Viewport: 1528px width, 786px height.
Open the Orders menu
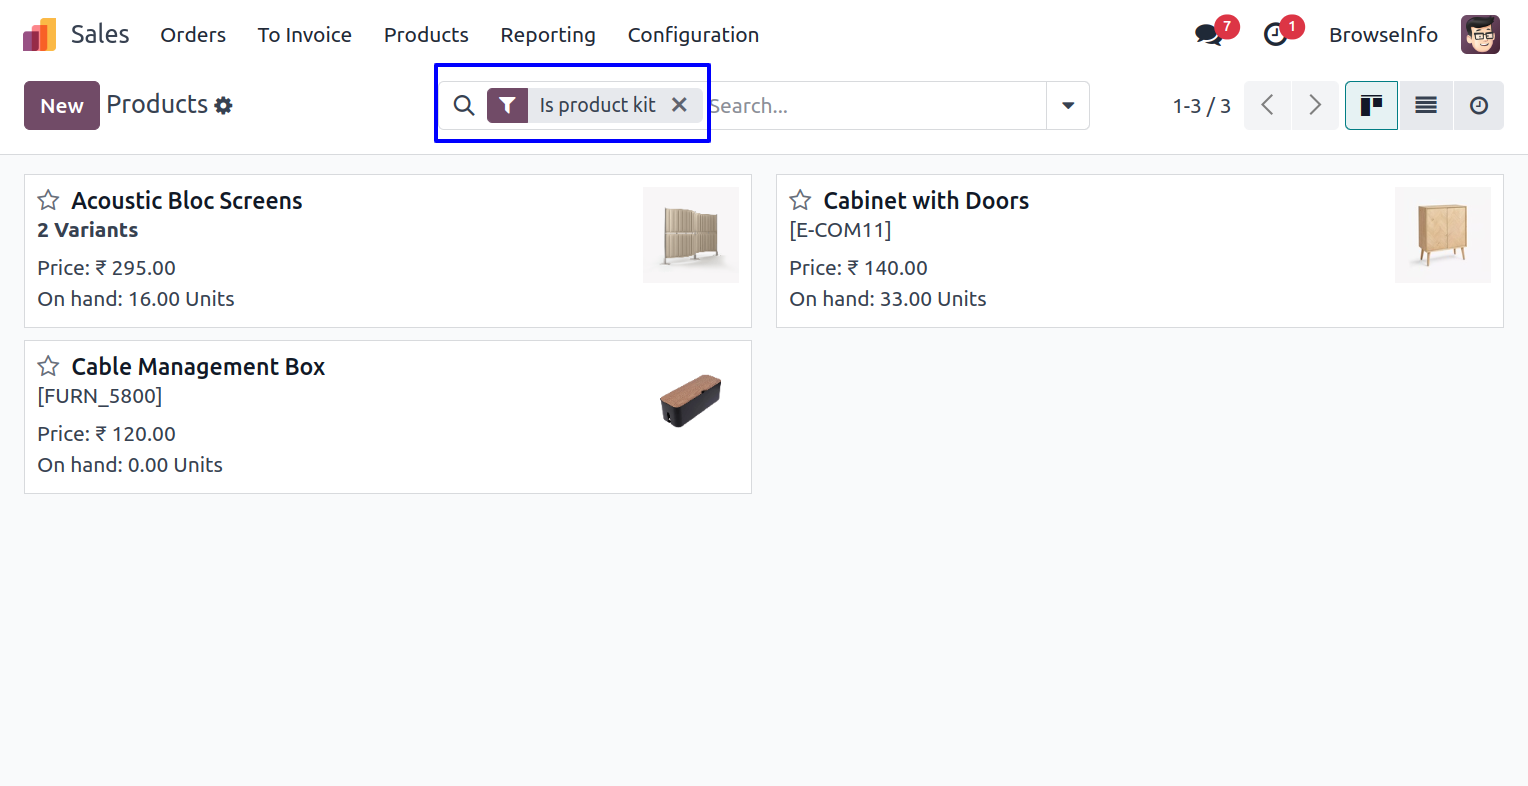tap(193, 35)
